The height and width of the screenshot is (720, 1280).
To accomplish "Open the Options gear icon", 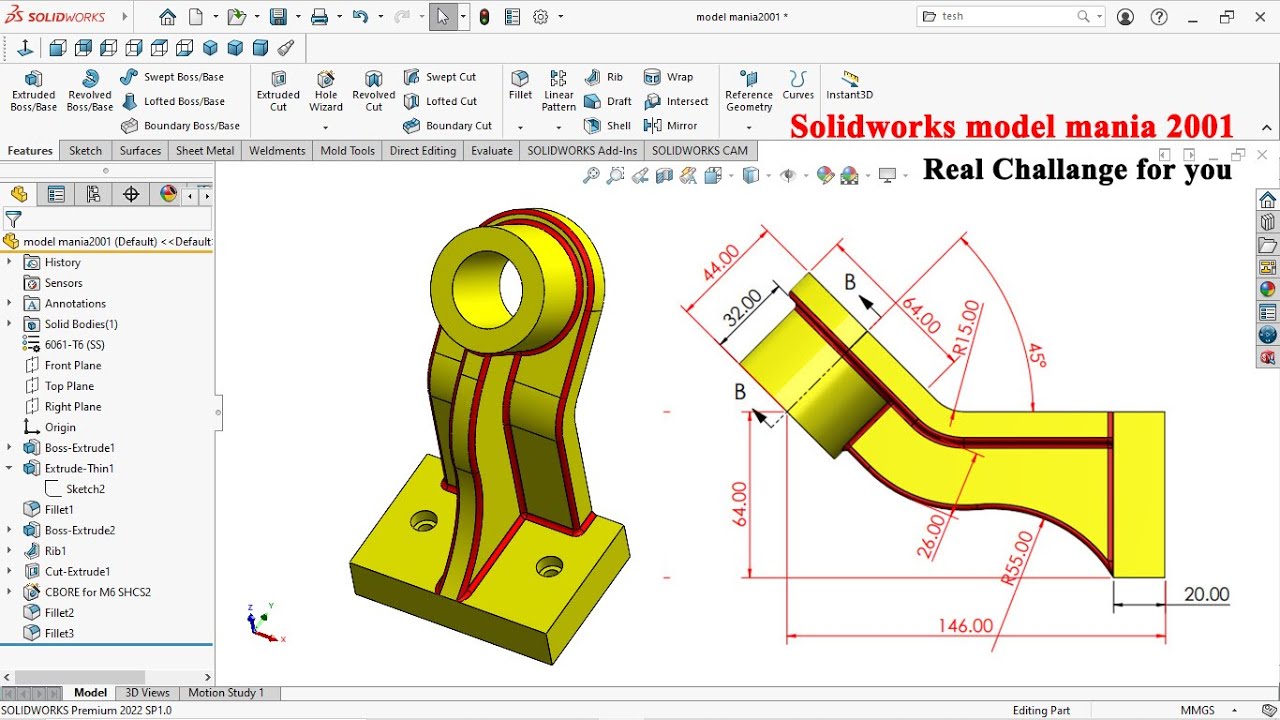I will pos(541,17).
